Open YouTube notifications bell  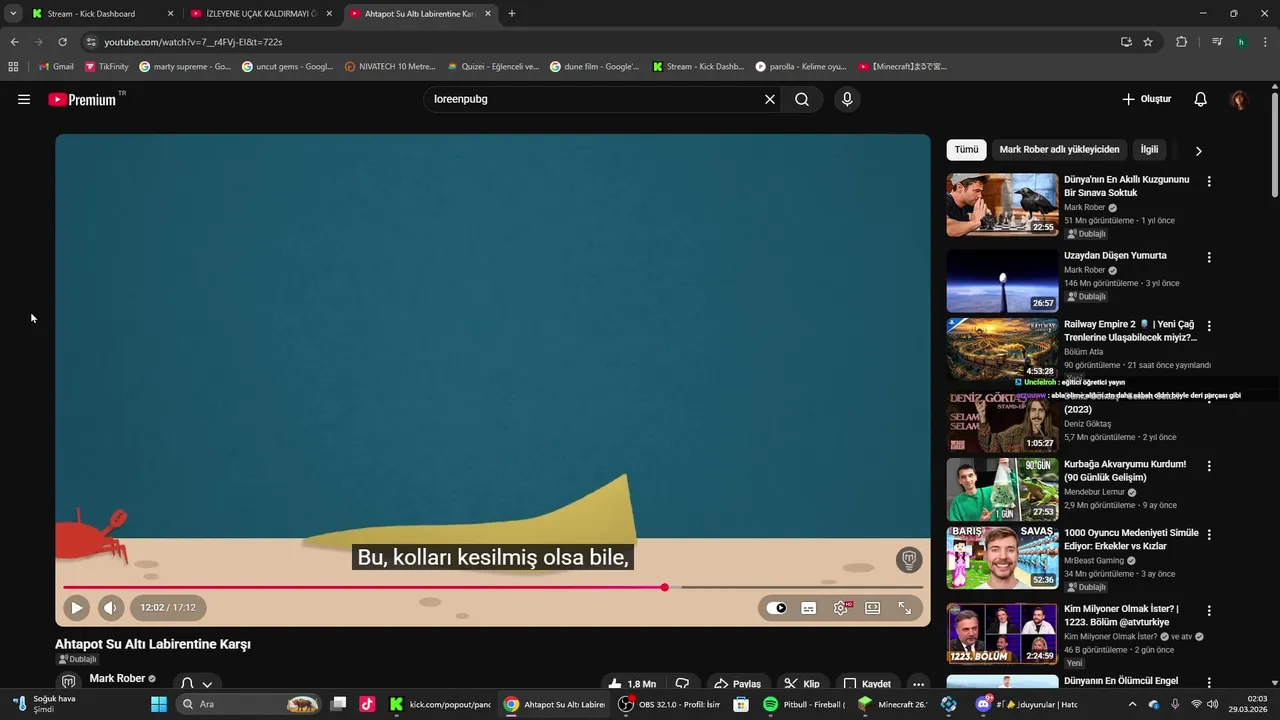(x=1201, y=99)
